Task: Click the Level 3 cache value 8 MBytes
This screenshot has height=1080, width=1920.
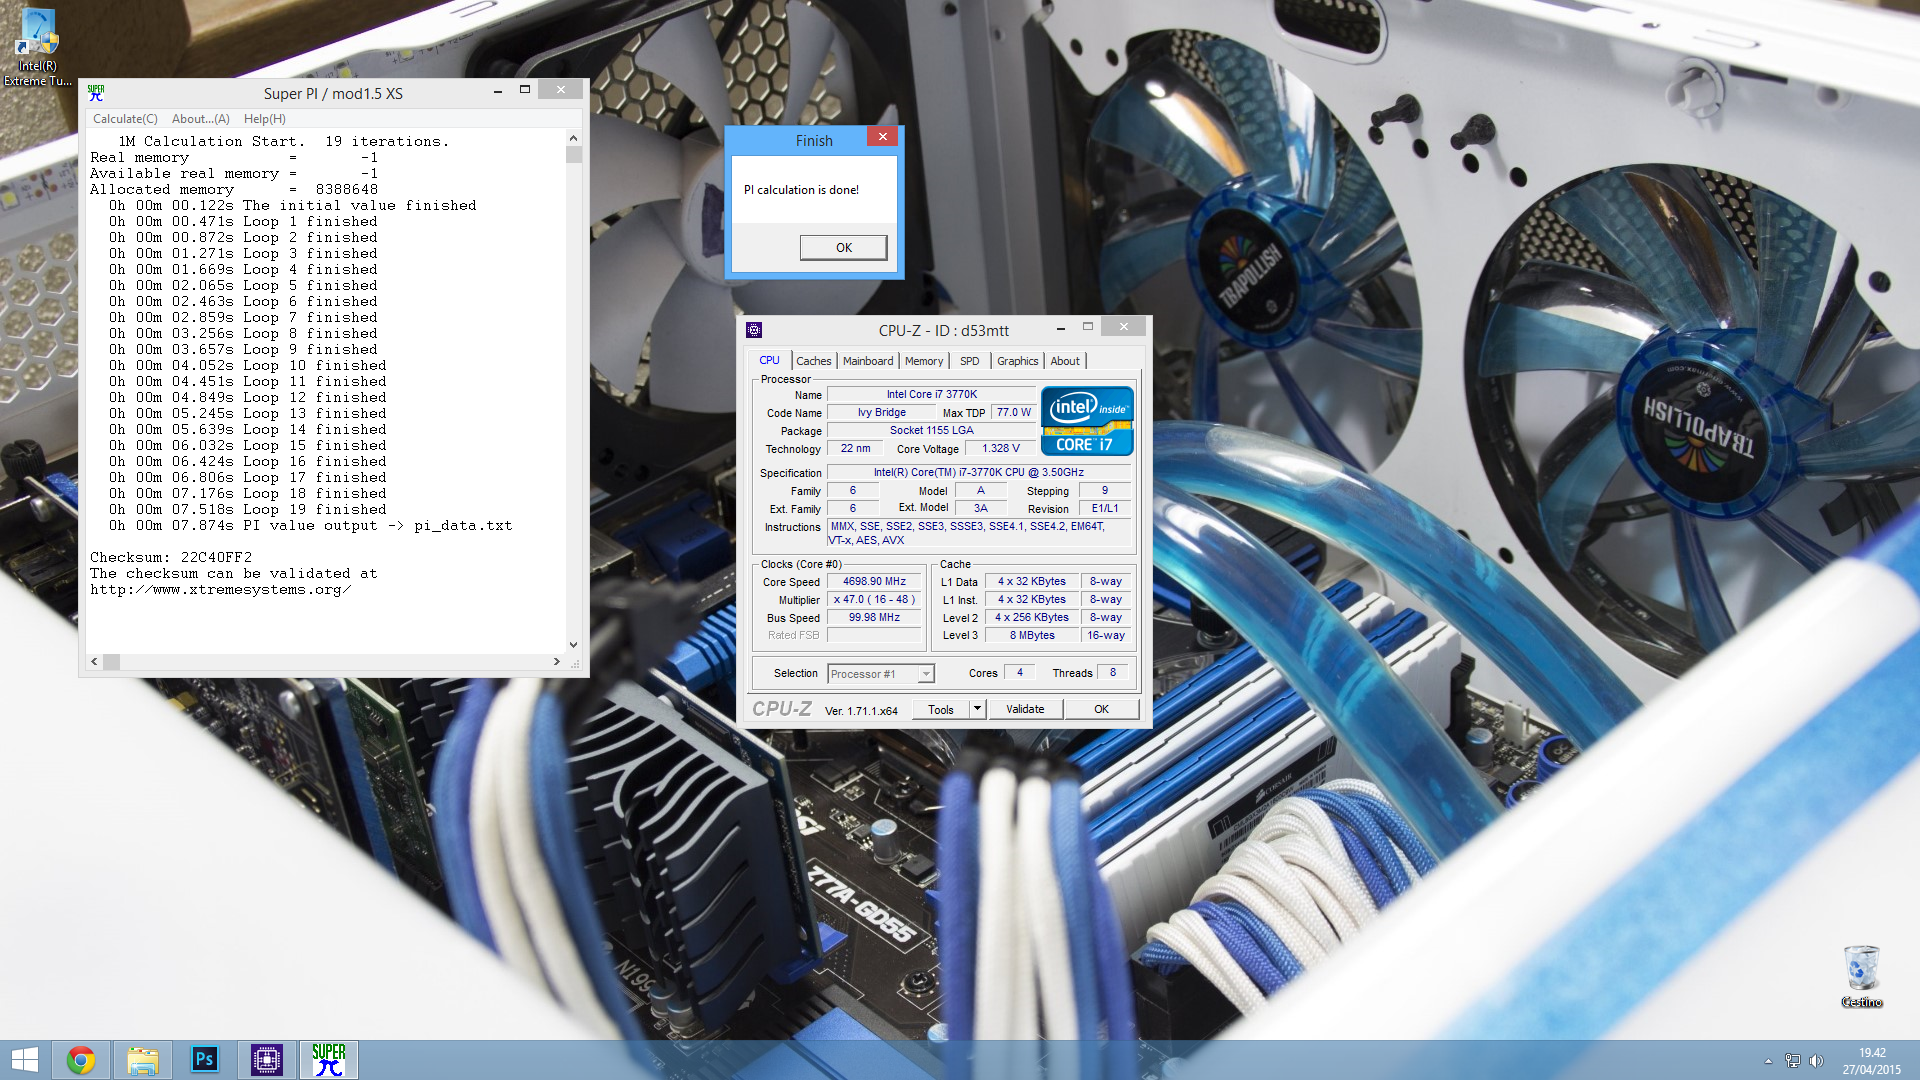Action: coord(1032,636)
